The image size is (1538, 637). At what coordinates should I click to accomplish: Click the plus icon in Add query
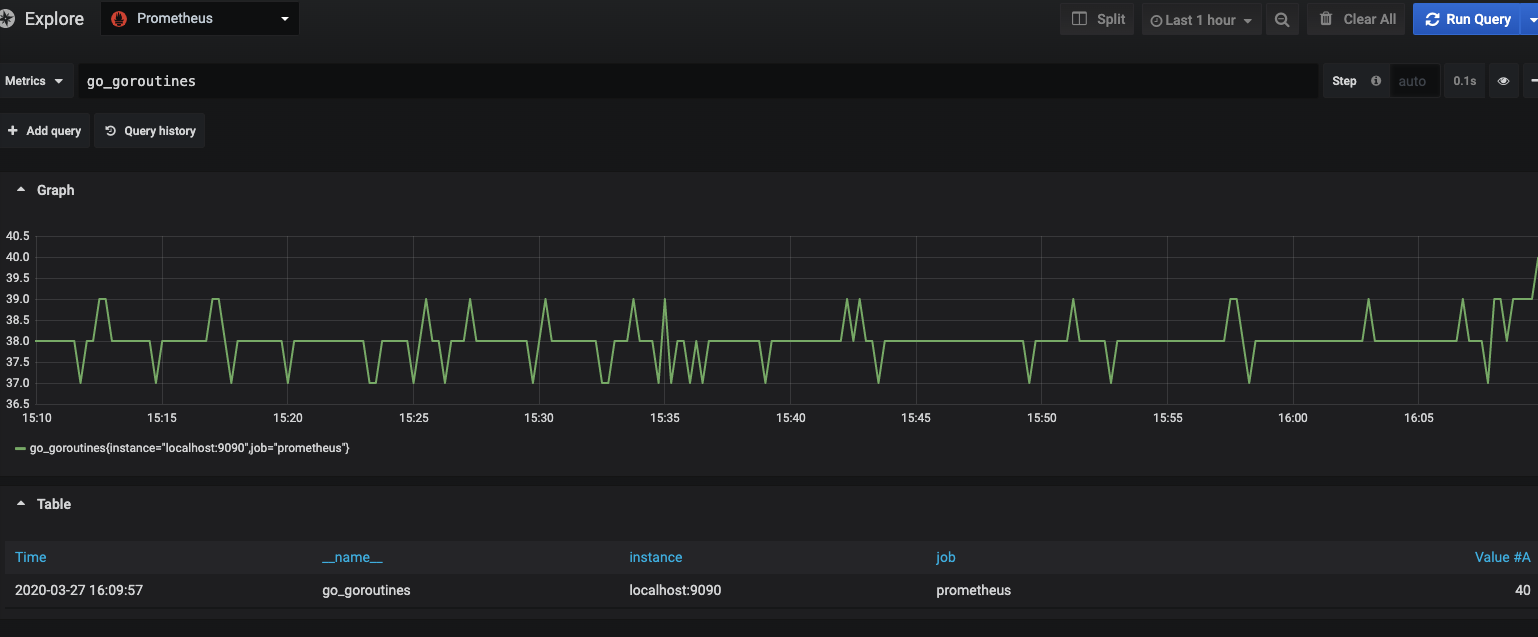[x=12, y=131]
